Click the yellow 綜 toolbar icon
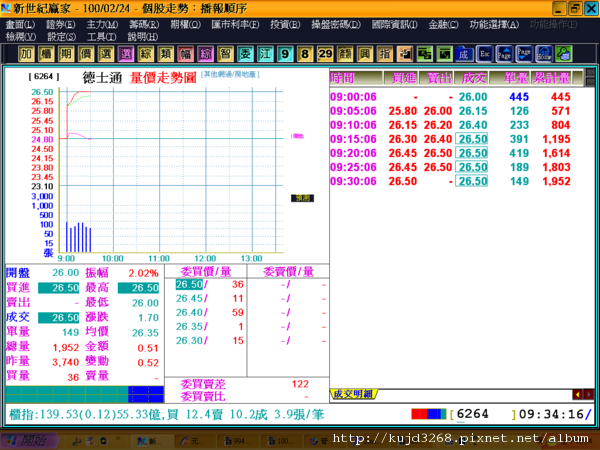600x450 pixels. [146, 54]
